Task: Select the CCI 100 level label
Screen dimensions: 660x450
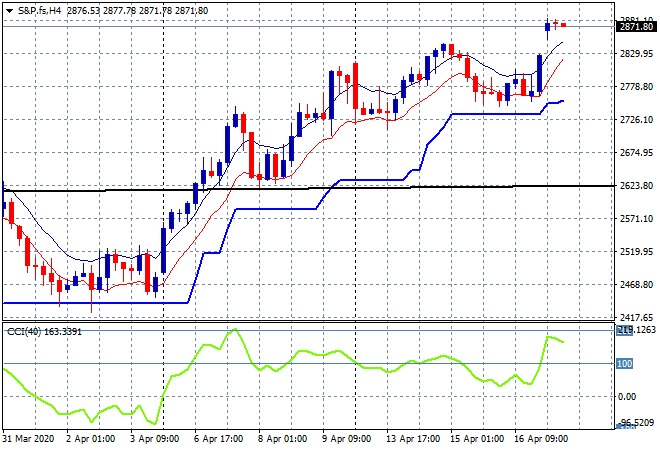Action: coord(624,364)
